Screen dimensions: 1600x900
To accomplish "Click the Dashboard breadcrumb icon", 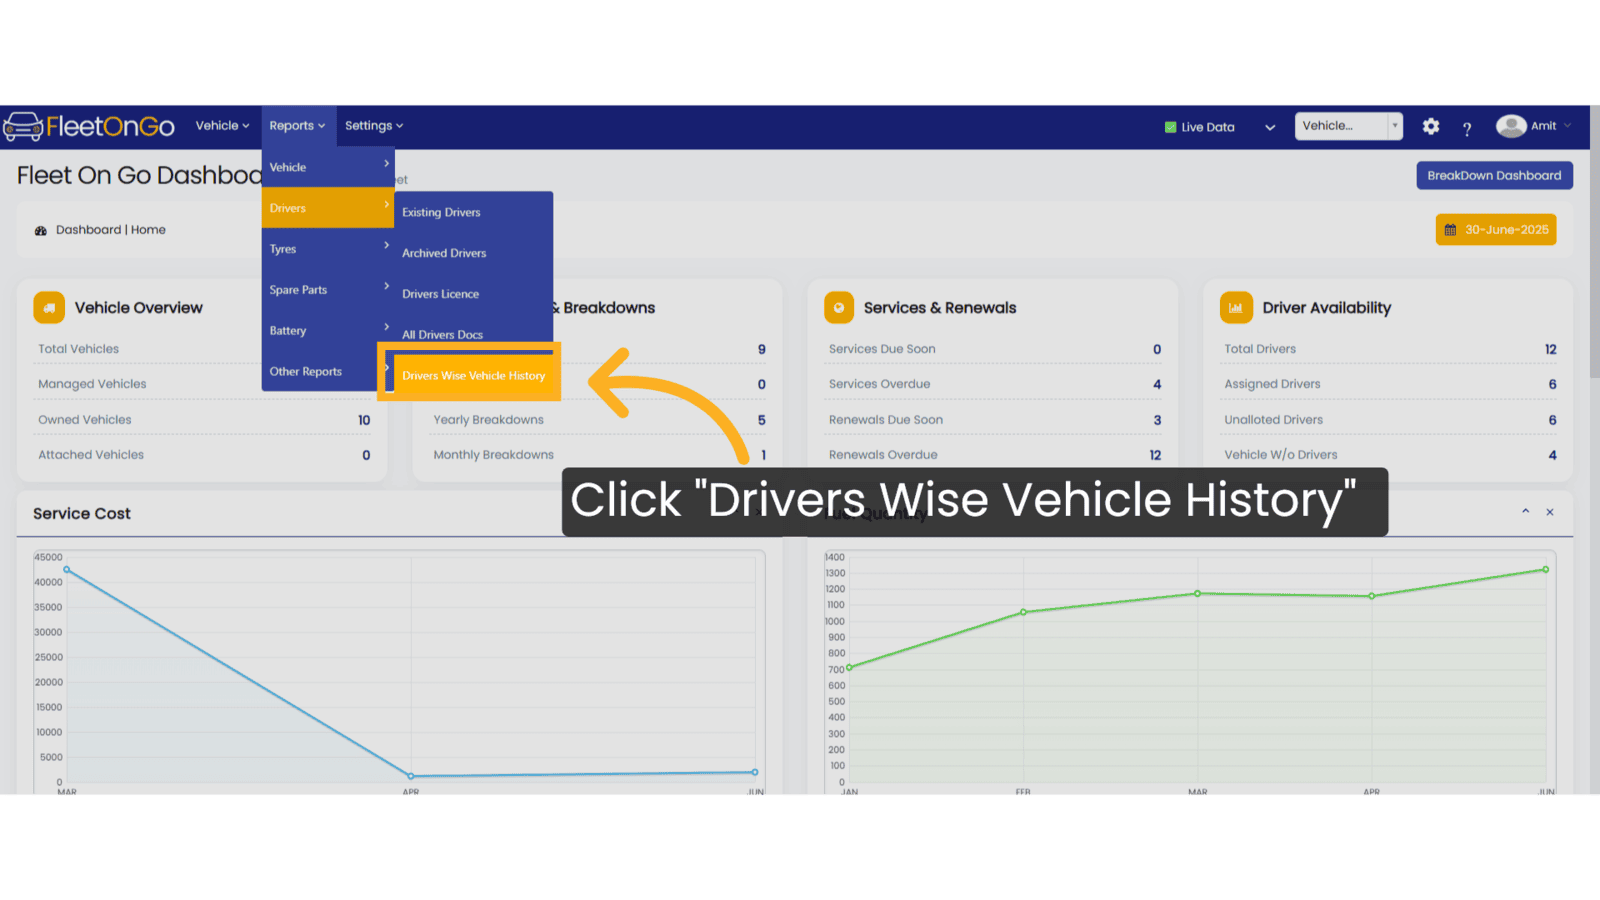I will pos(41,231).
